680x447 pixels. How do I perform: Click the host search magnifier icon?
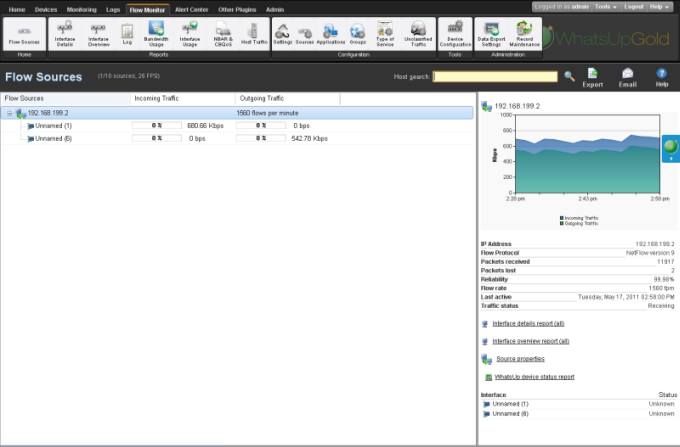pyautogui.click(x=569, y=76)
